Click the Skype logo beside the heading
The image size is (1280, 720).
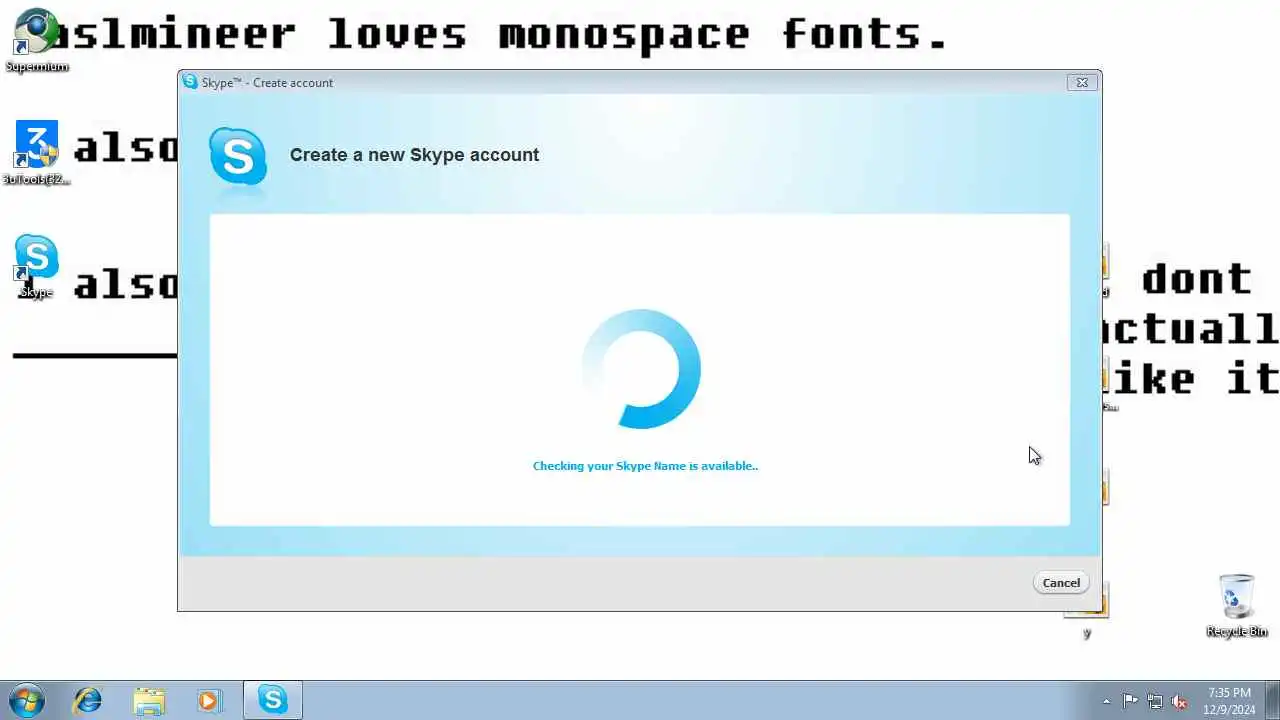[238, 156]
